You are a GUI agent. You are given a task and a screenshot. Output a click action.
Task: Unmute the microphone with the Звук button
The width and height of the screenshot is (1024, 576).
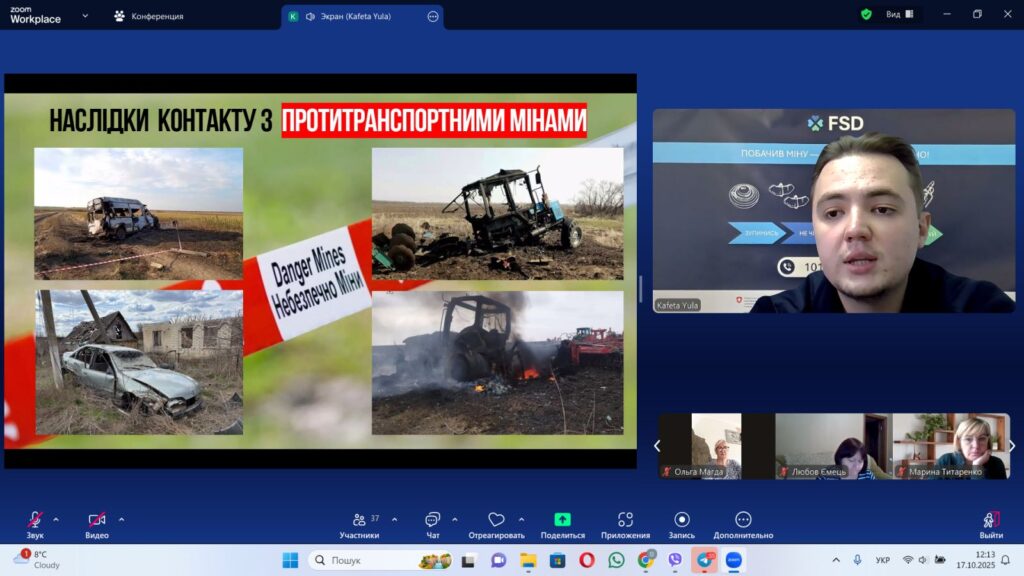pos(35,522)
